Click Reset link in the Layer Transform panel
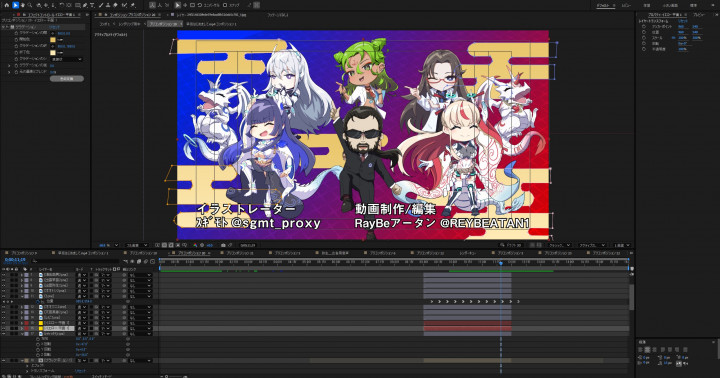Image resolution: width=720 pixels, height=378 pixels. coord(683,21)
